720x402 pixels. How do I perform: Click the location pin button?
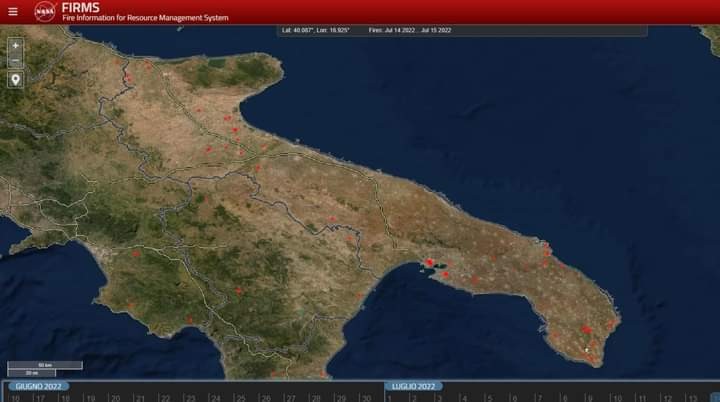[15, 79]
